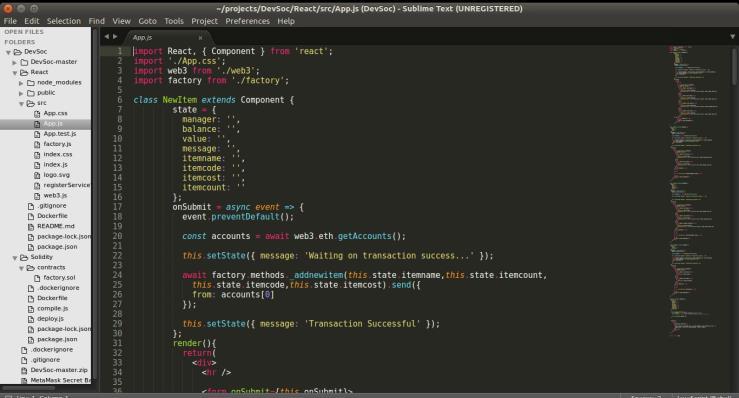Collapse the Solidity folder arrow
The image size is (739, 398).
(x=15, y=258)
